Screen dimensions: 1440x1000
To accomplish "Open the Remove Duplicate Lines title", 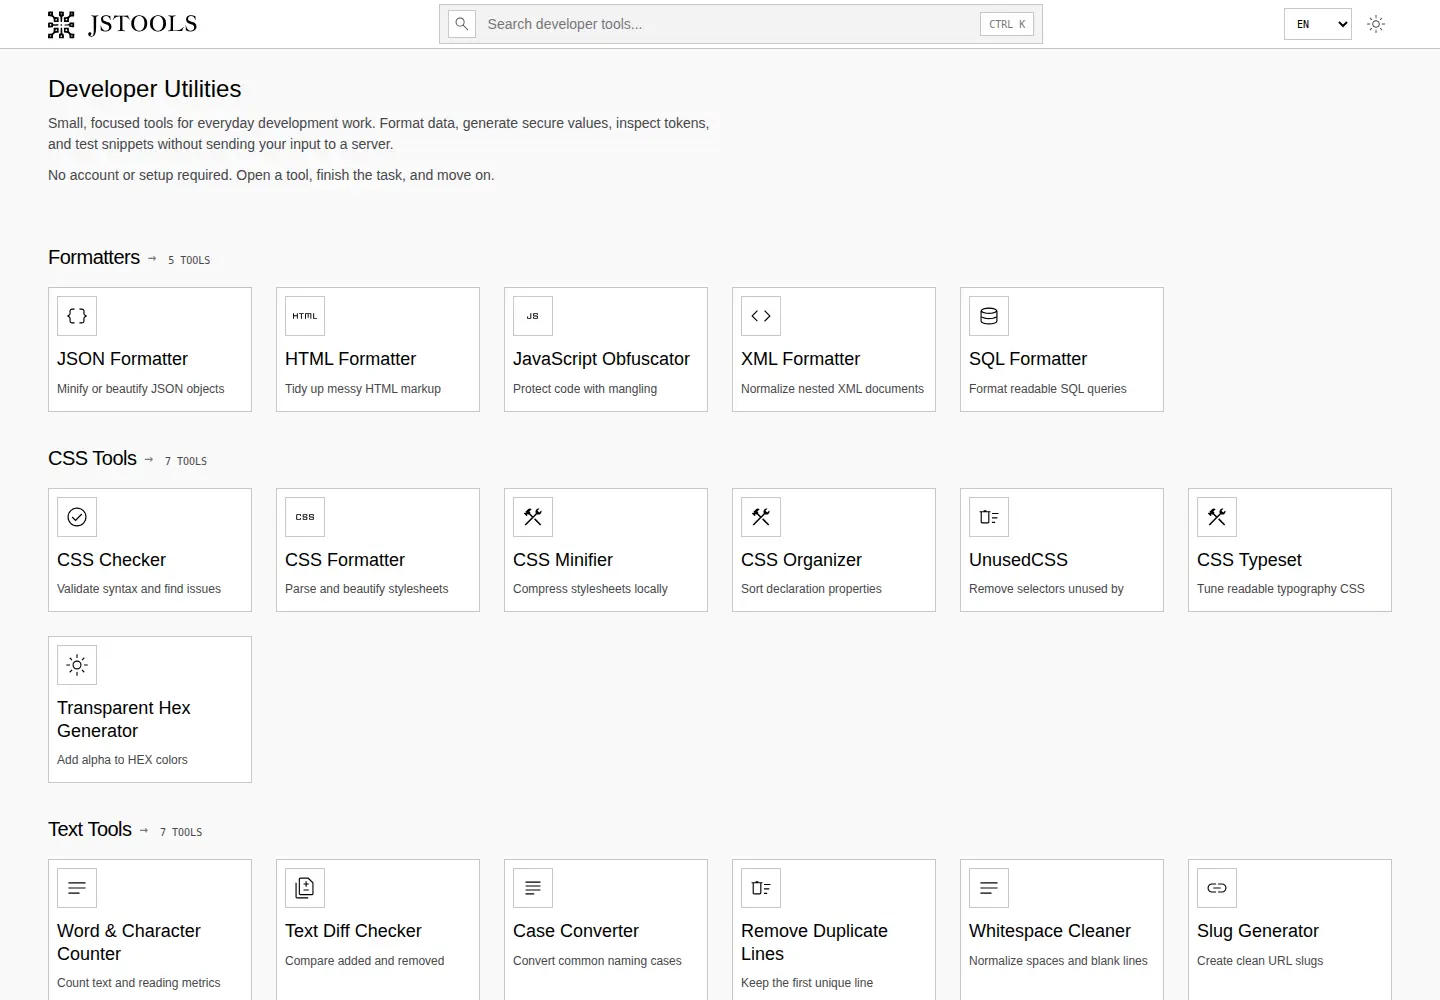I will [x=814, y=942].
